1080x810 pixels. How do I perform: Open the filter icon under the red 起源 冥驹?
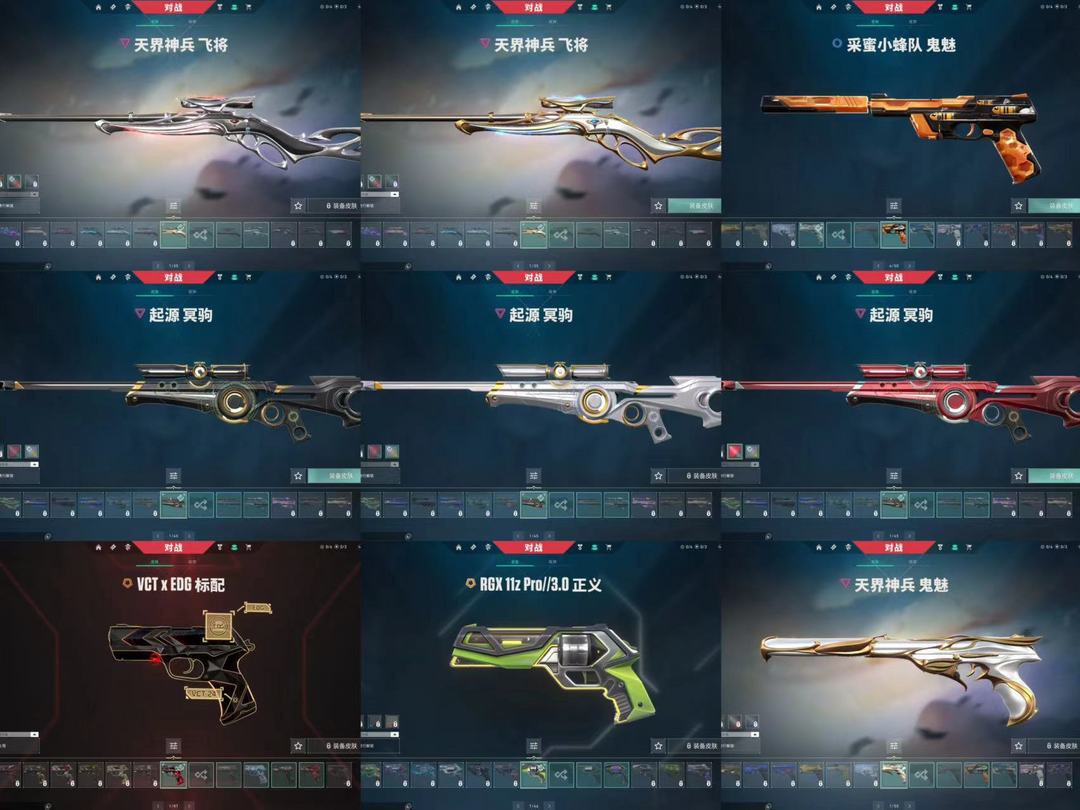pyautogui.click(x=893, y=476)
